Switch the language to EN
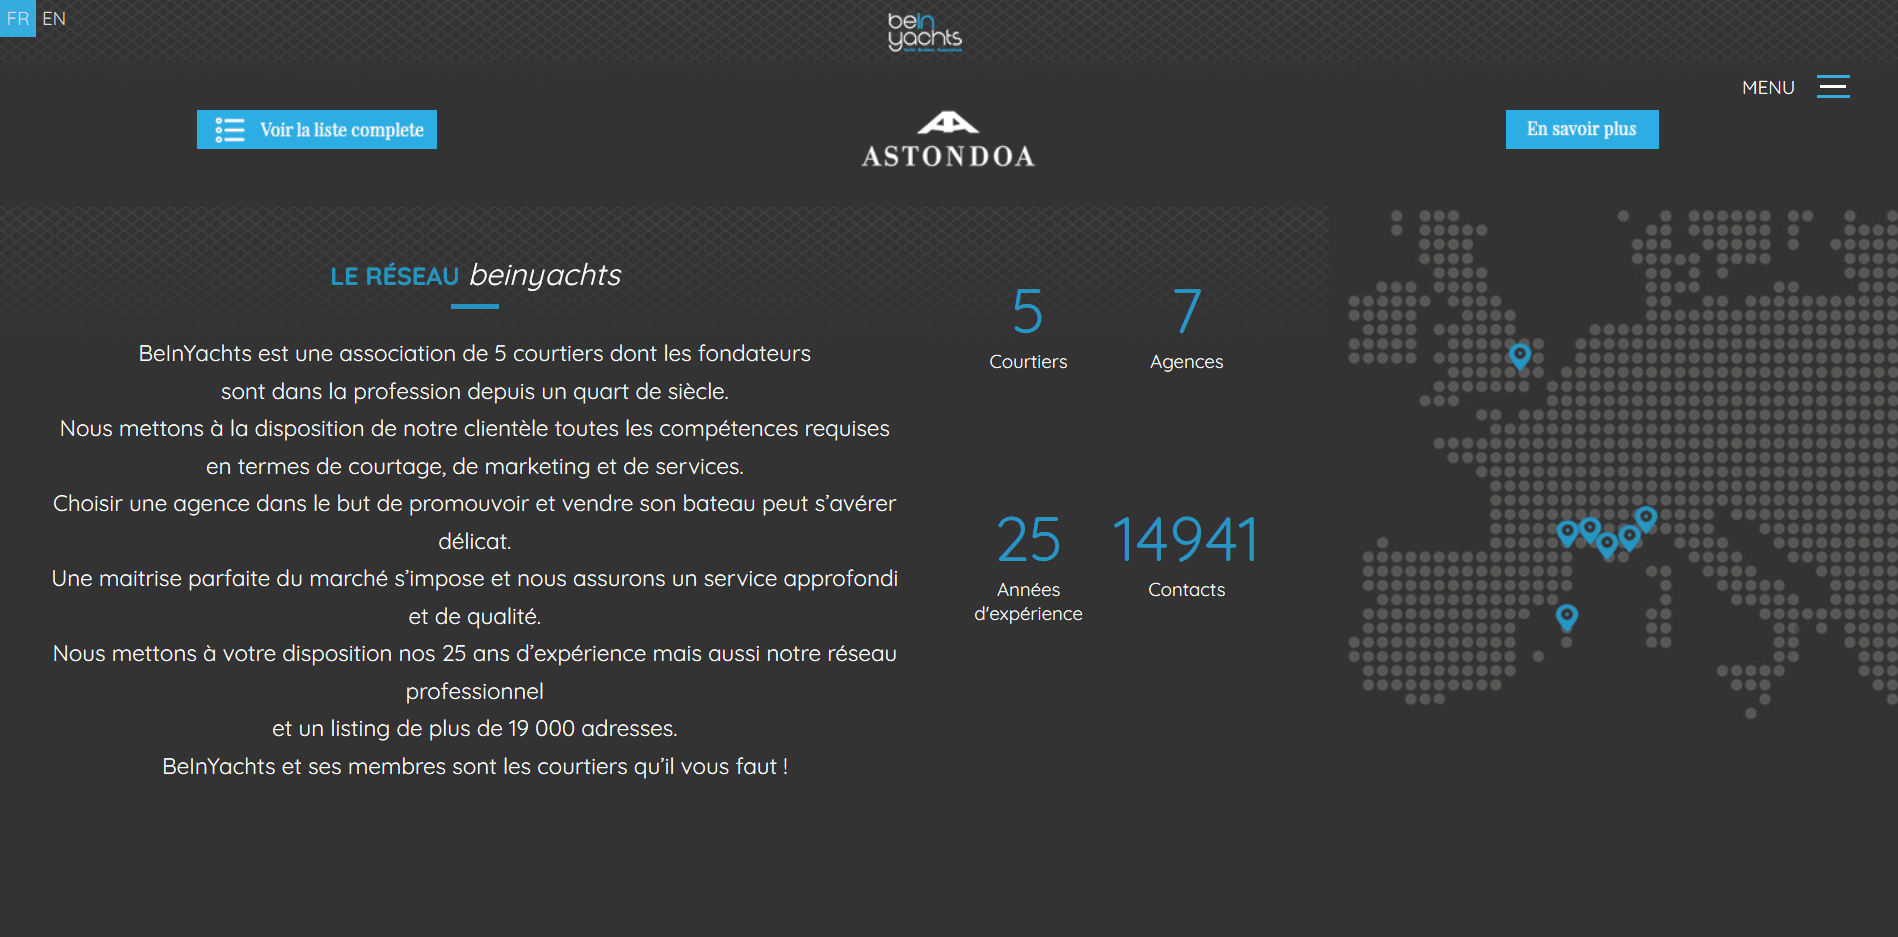Viewport: 1898px width, 937px height. (x=54, y=18)
